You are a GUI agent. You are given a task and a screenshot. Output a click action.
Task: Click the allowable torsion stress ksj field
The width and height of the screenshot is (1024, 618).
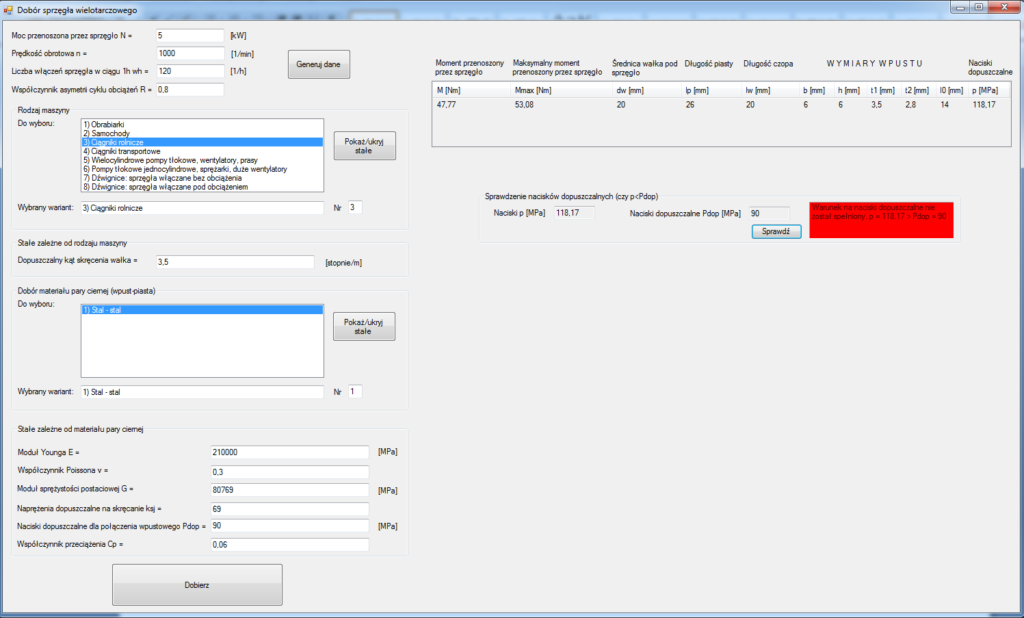(x=290, y=509)
